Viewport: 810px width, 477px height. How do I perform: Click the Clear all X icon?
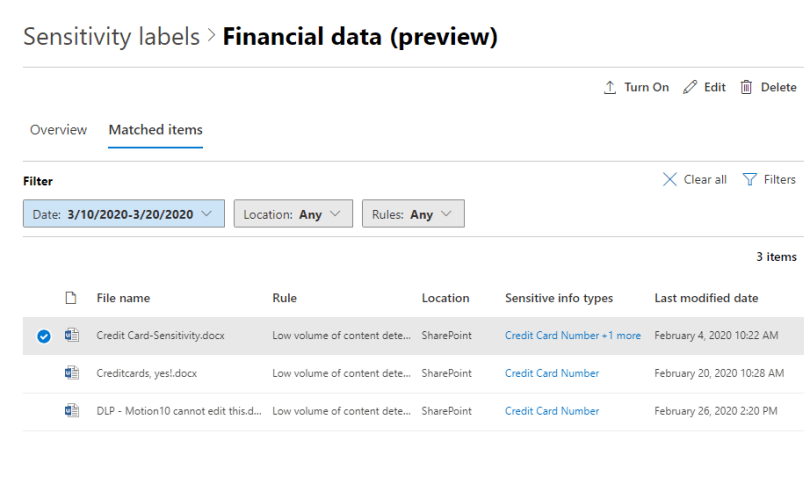(x=670, y=180)
